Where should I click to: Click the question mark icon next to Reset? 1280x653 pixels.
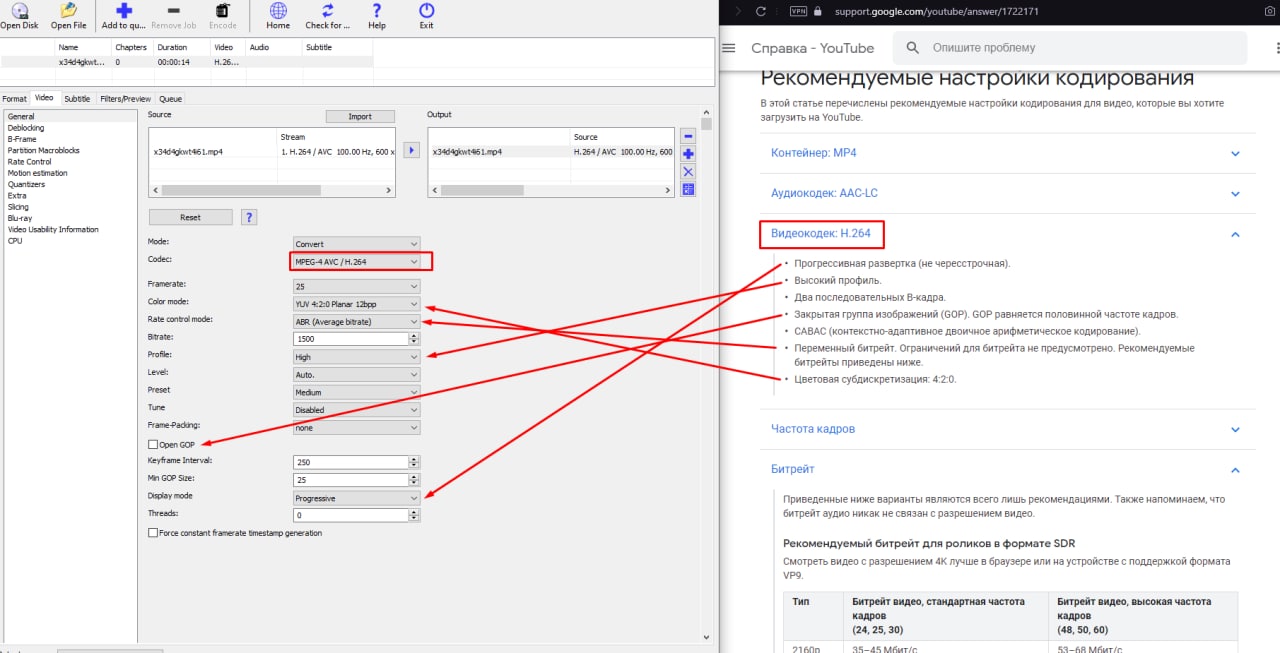pos(249,217)
